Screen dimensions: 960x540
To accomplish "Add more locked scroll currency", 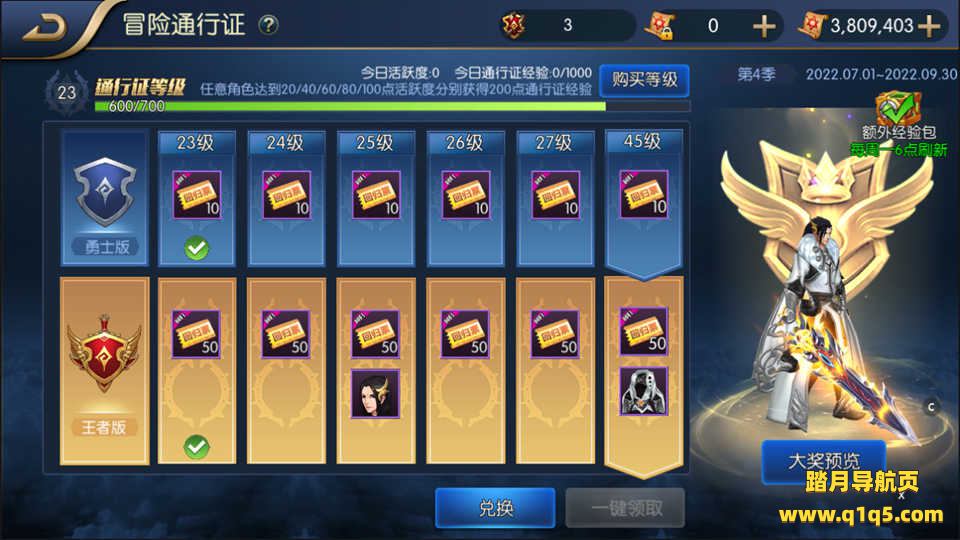I will pyautogui.click(x=763, y=26).
